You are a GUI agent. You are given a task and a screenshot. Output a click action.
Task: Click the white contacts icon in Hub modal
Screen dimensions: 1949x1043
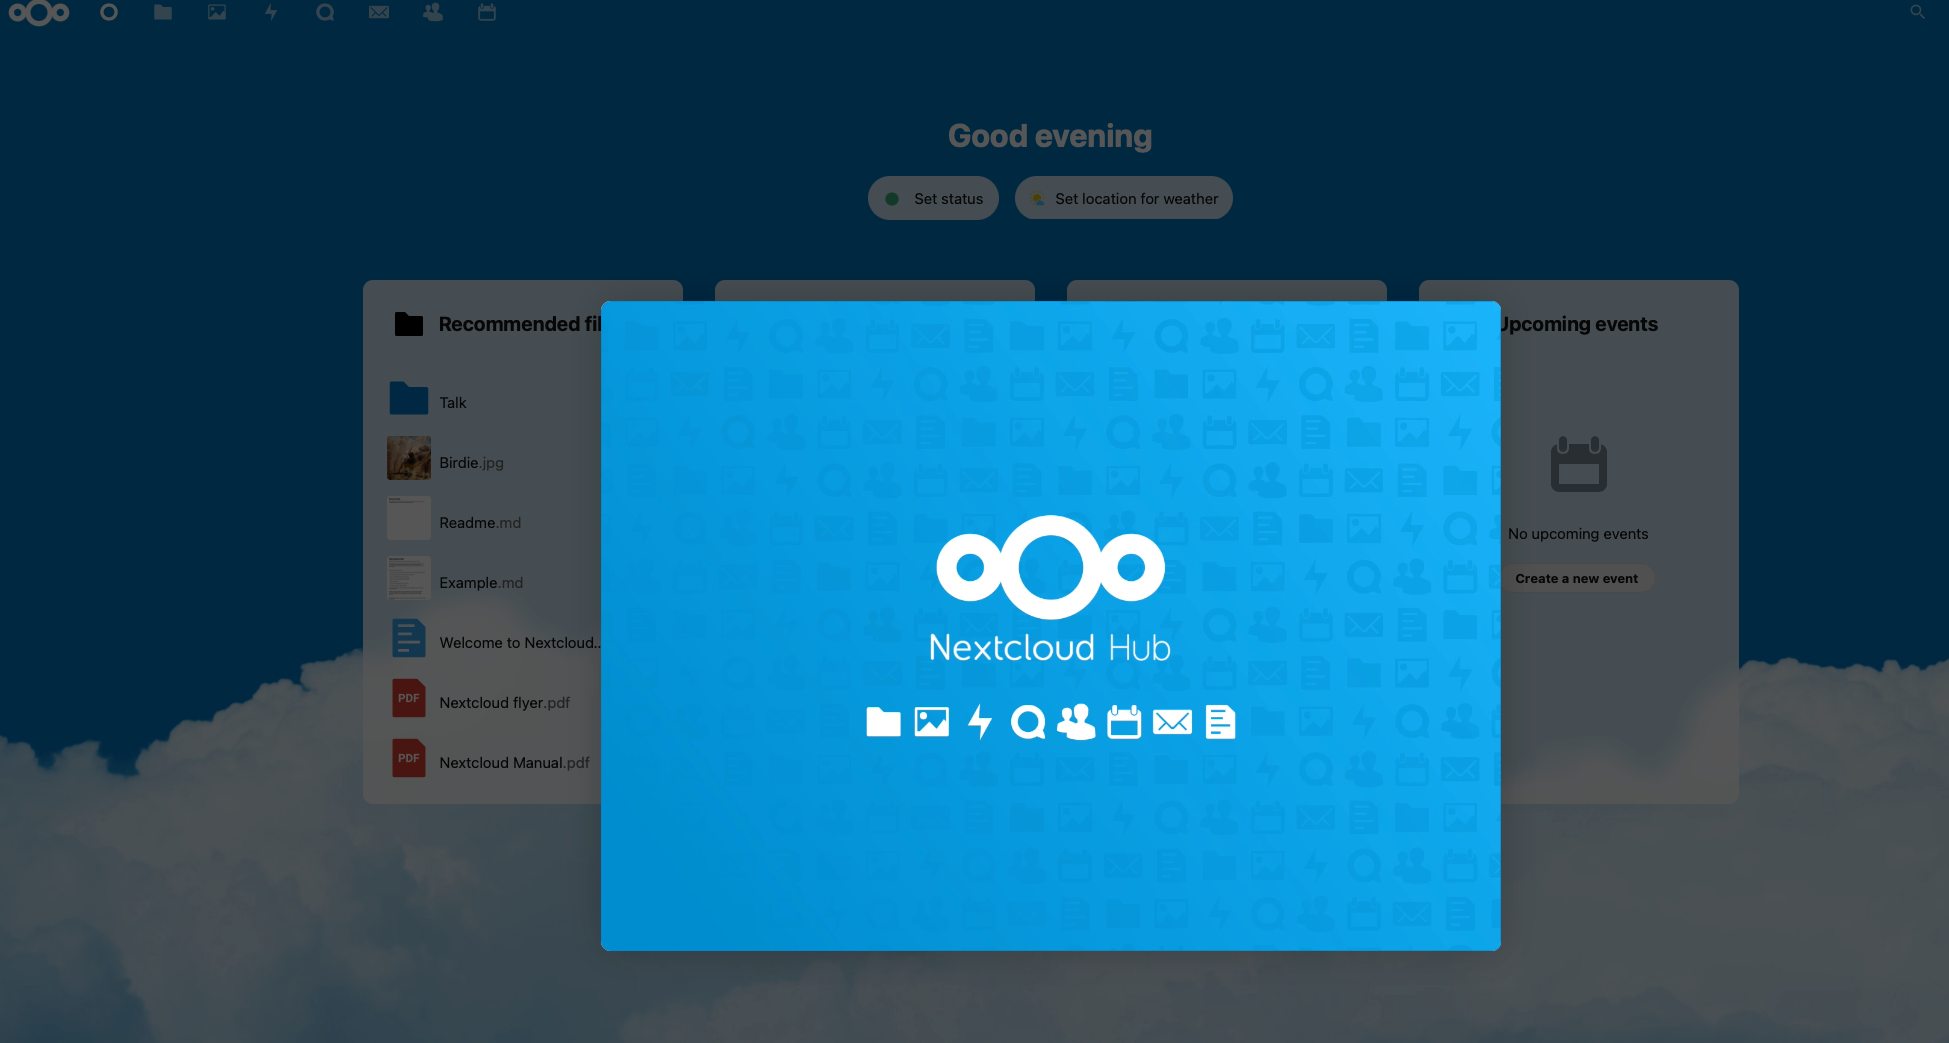point(1076,722)
